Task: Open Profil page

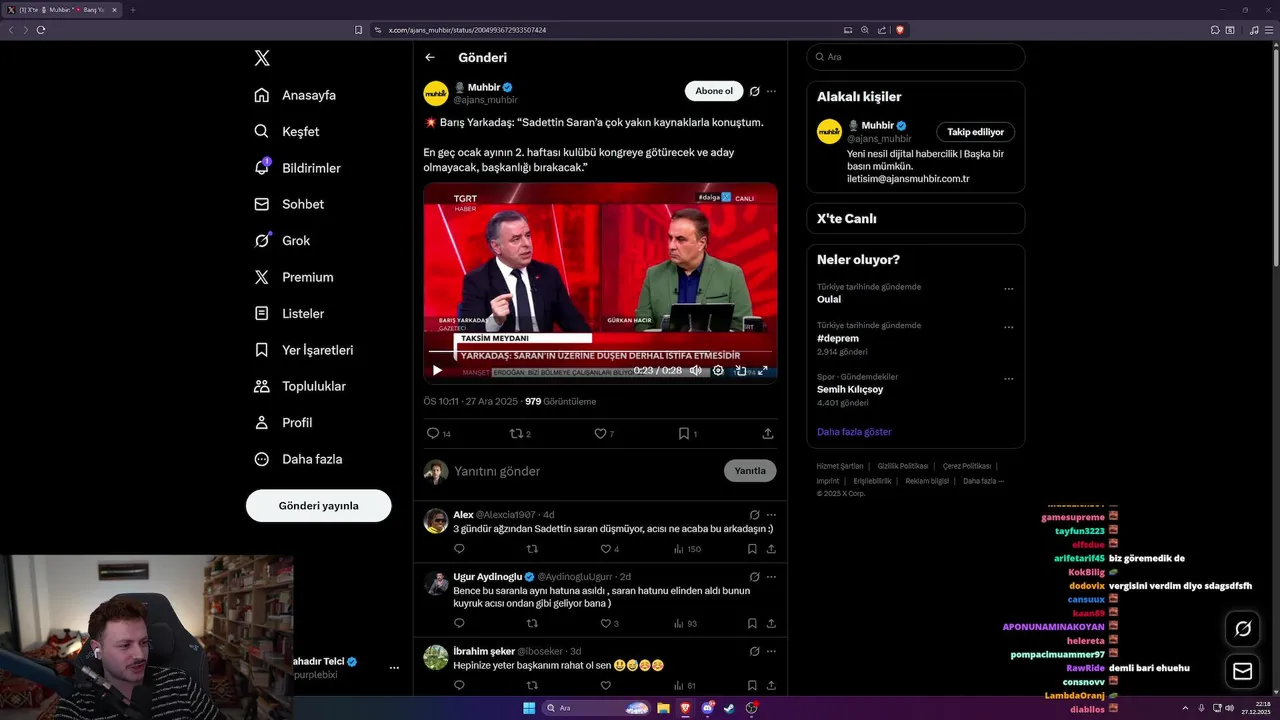Action: 283,422
